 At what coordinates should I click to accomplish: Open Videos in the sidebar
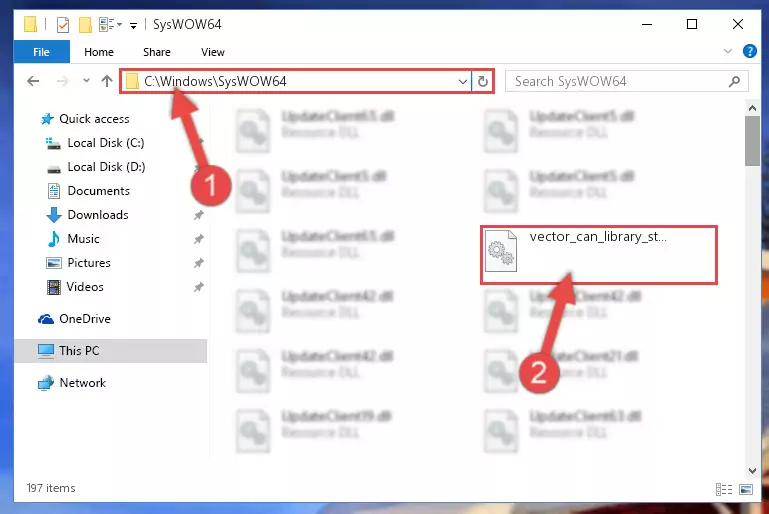(x=85, y=287)
